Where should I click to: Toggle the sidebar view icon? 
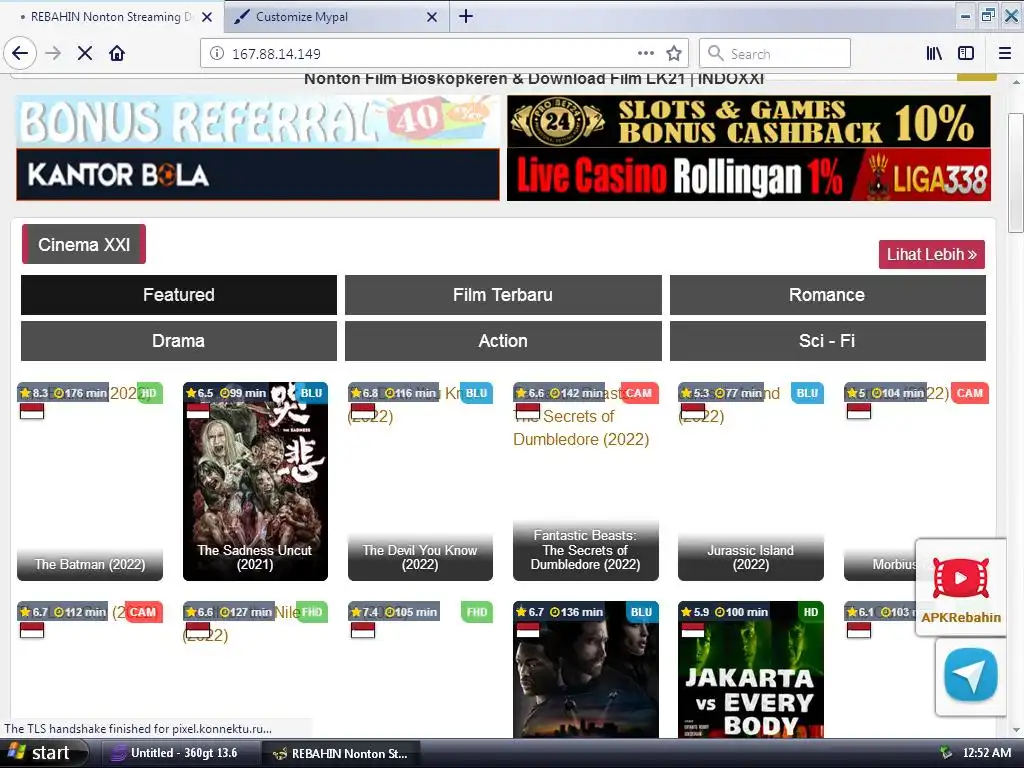coord(966,54)
